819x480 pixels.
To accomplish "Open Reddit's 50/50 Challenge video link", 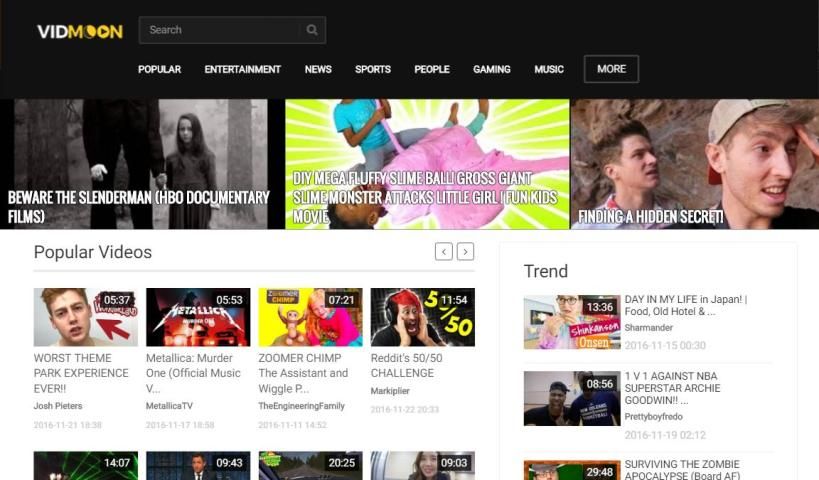I will 406,365.
